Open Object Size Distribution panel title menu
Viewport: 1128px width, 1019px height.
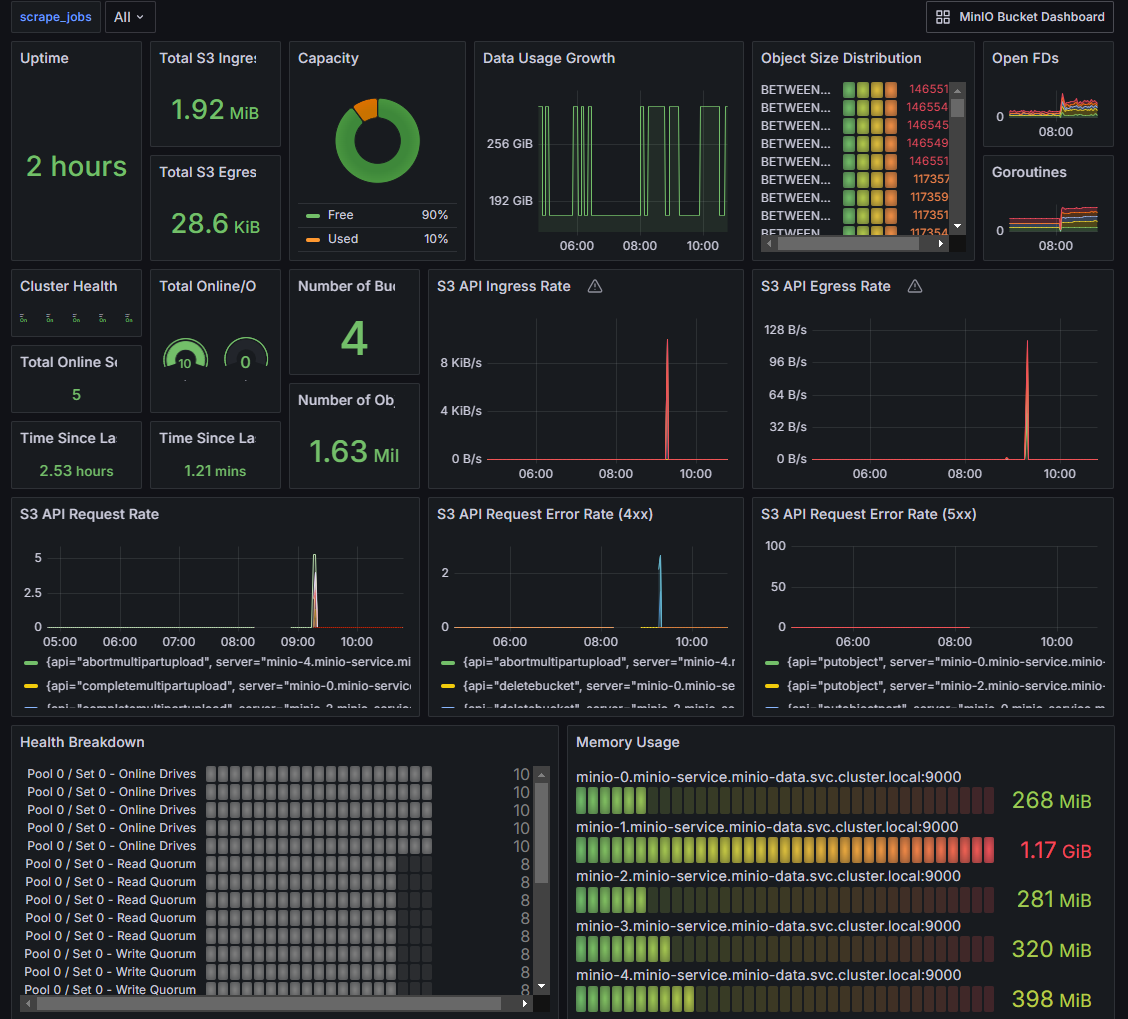click(x=841, y=58)
